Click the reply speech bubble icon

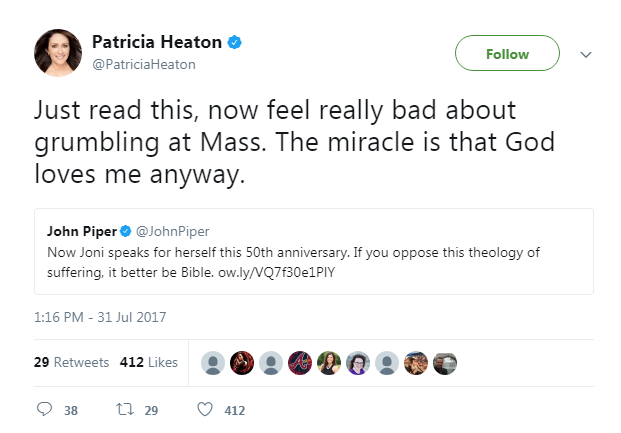click(44, 410)
